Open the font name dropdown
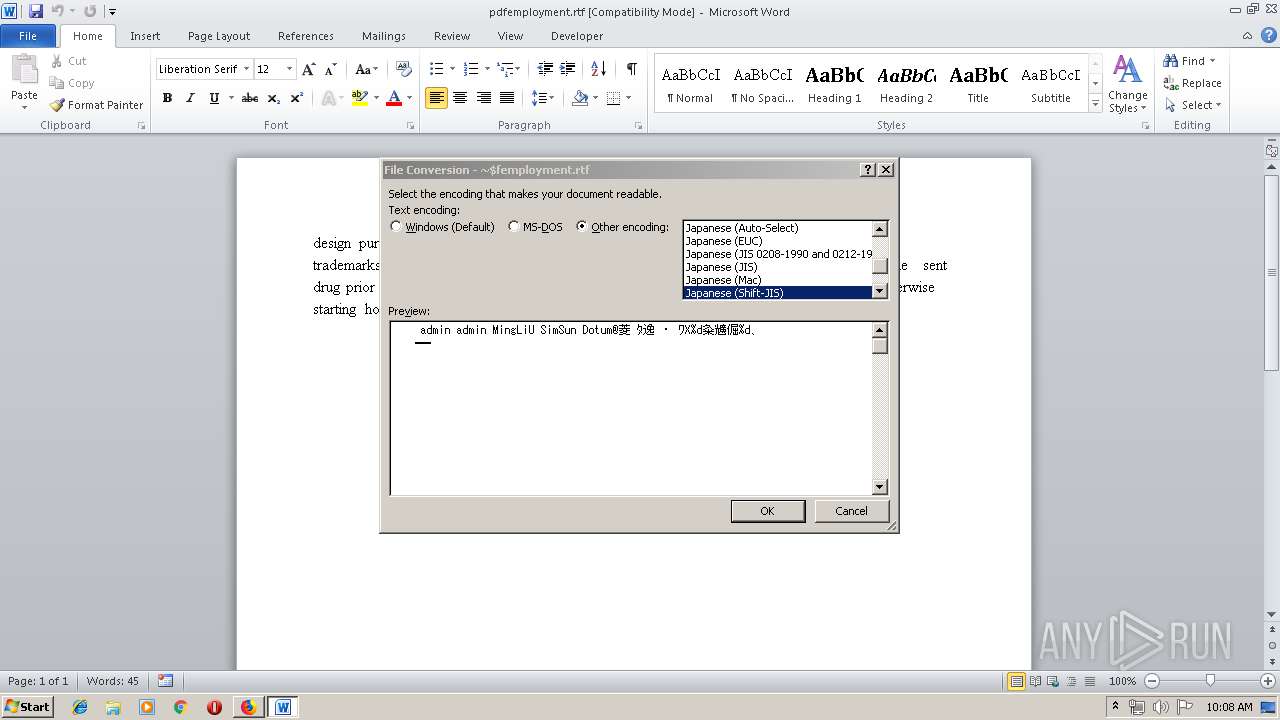 pyautogui.click(x=246, y=69)
